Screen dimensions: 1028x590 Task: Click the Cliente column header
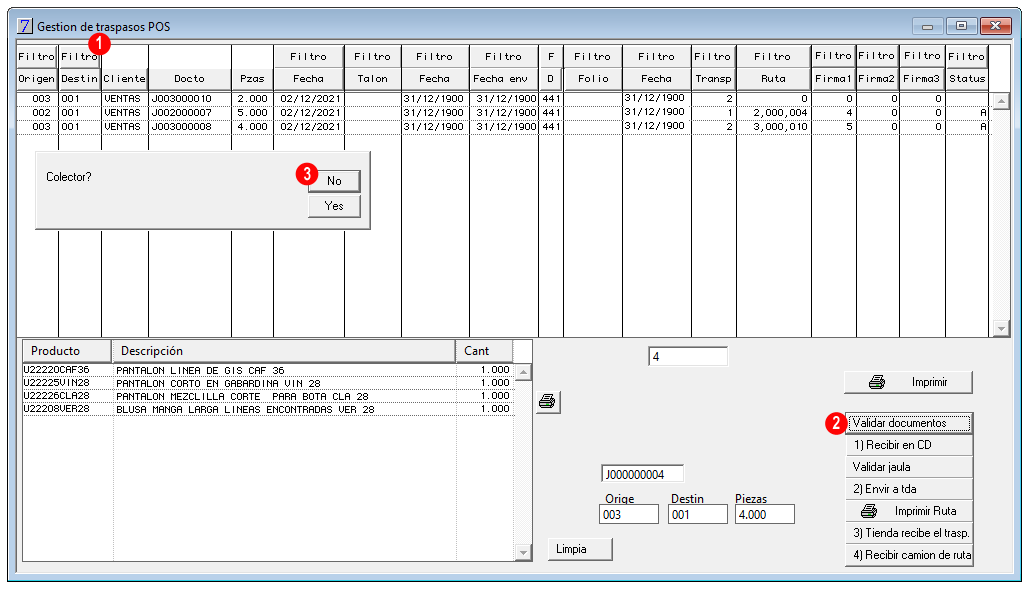(124, 79)
